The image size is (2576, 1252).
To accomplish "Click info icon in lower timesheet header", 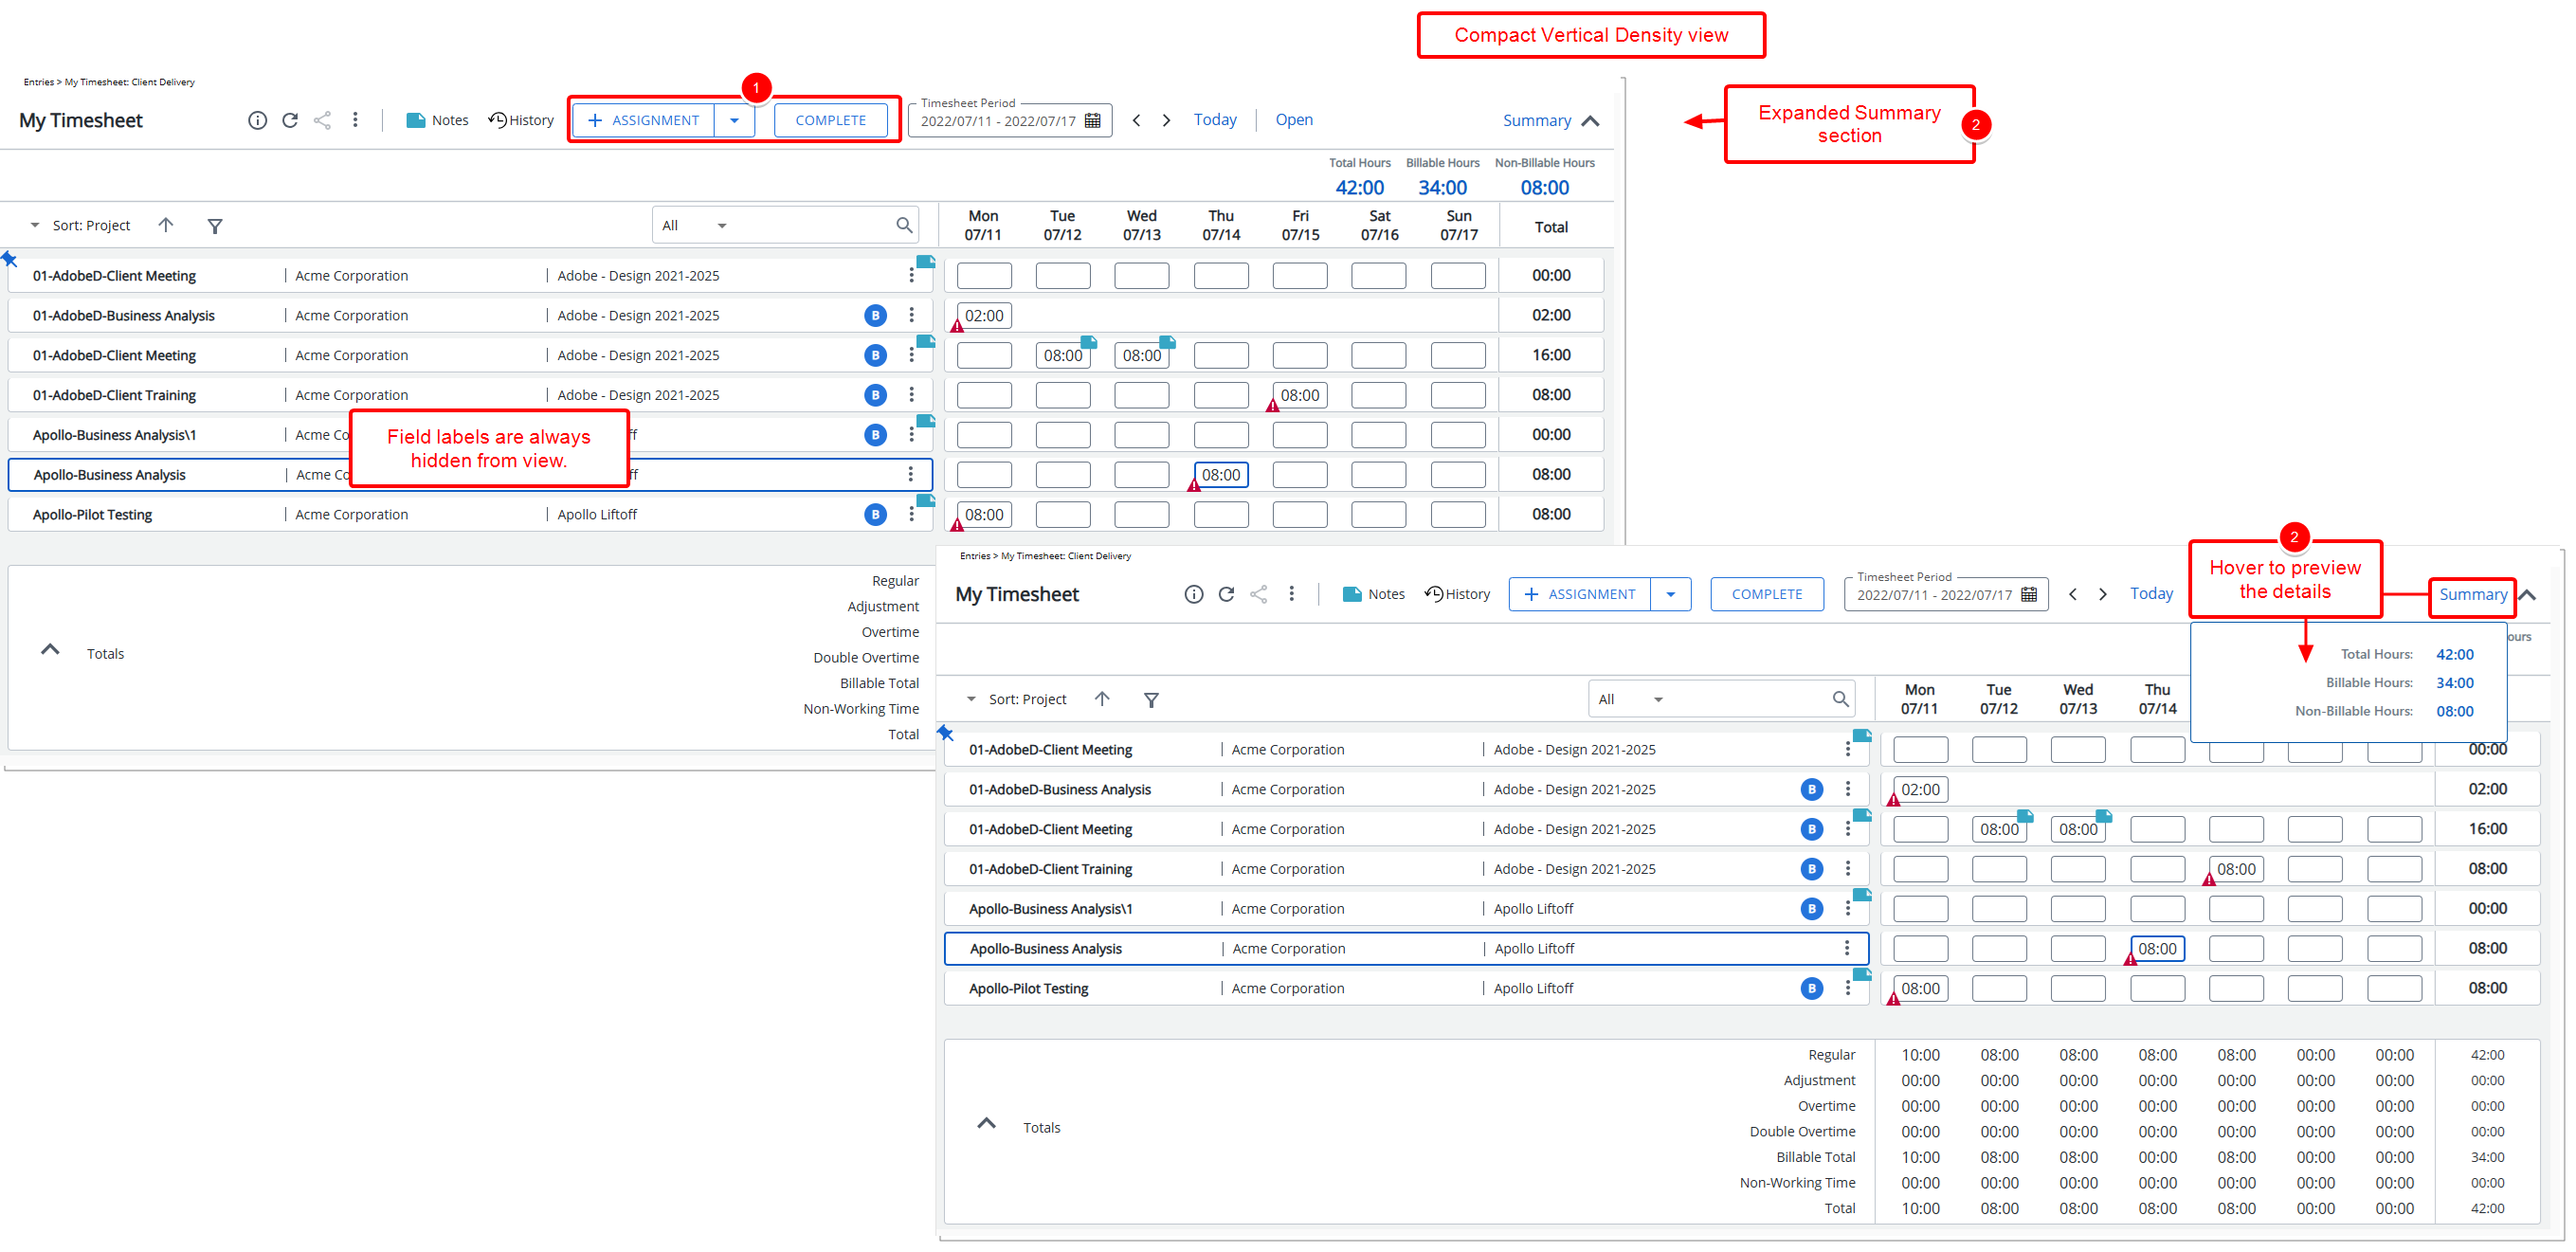I will coord(1194,594).
